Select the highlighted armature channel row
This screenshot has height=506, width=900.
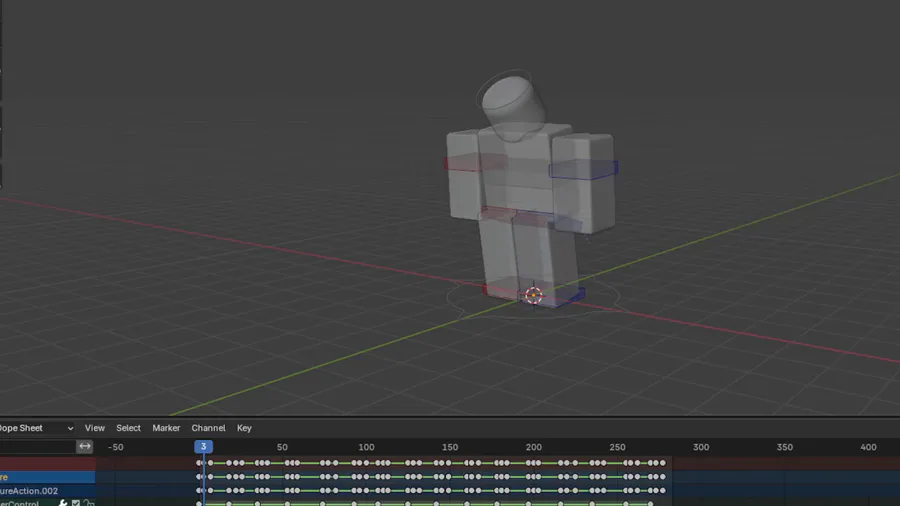(48, 477)
